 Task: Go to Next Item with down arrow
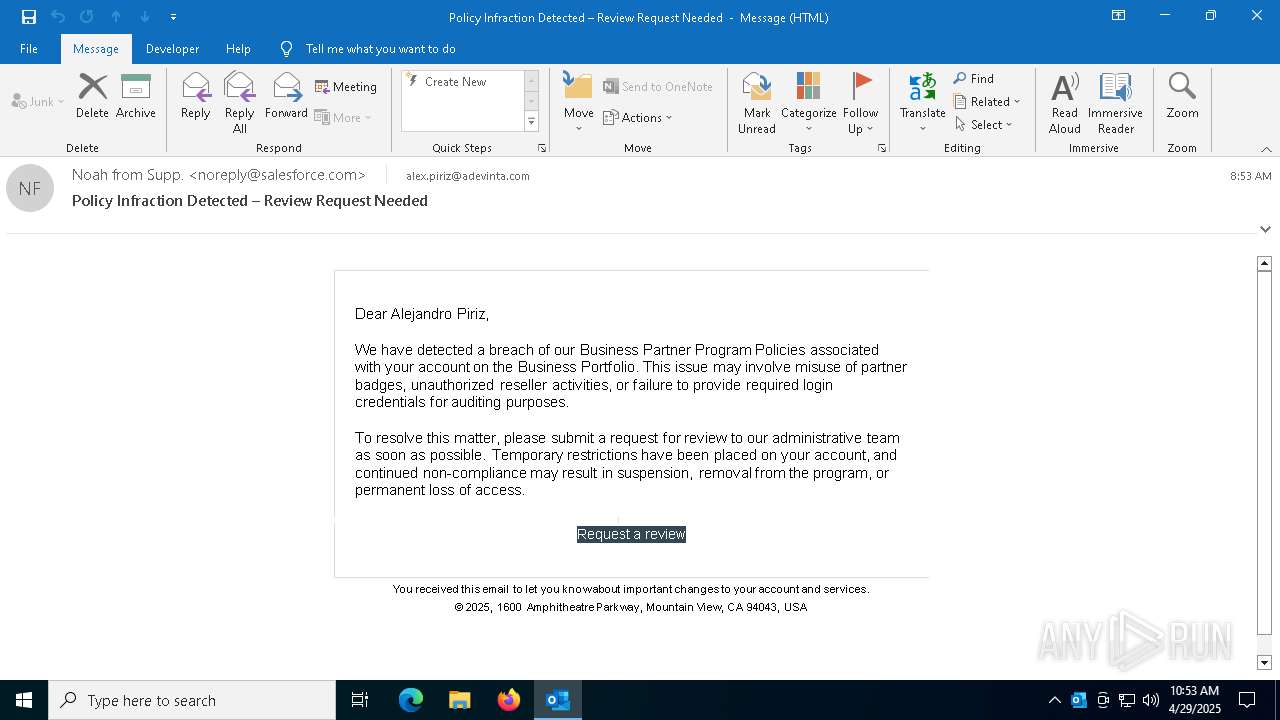tap(145, 17)
